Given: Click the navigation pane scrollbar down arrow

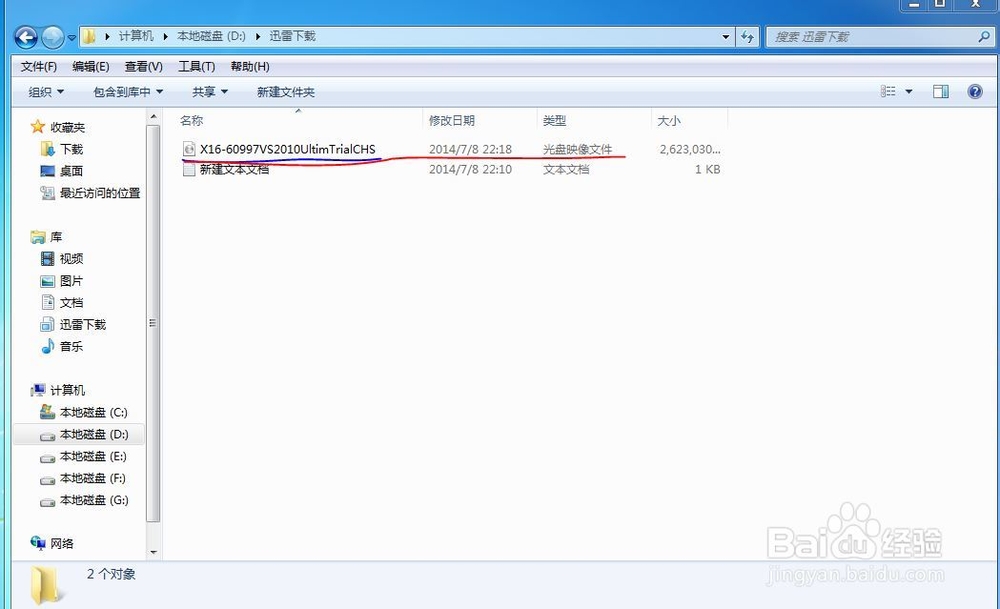Looking at the screenshot, I should 153,552.
